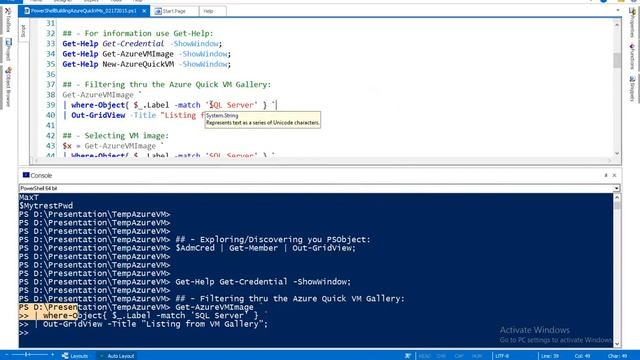Click line number 36 in the gutter
The image size is (640, 360).
coord(50,74)
